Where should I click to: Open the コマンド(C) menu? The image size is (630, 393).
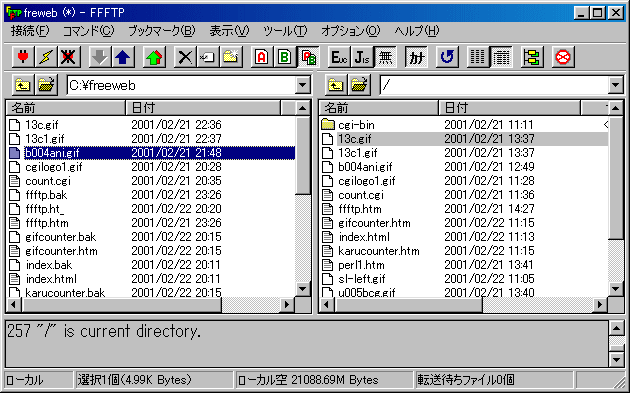[x=88, y=31]
